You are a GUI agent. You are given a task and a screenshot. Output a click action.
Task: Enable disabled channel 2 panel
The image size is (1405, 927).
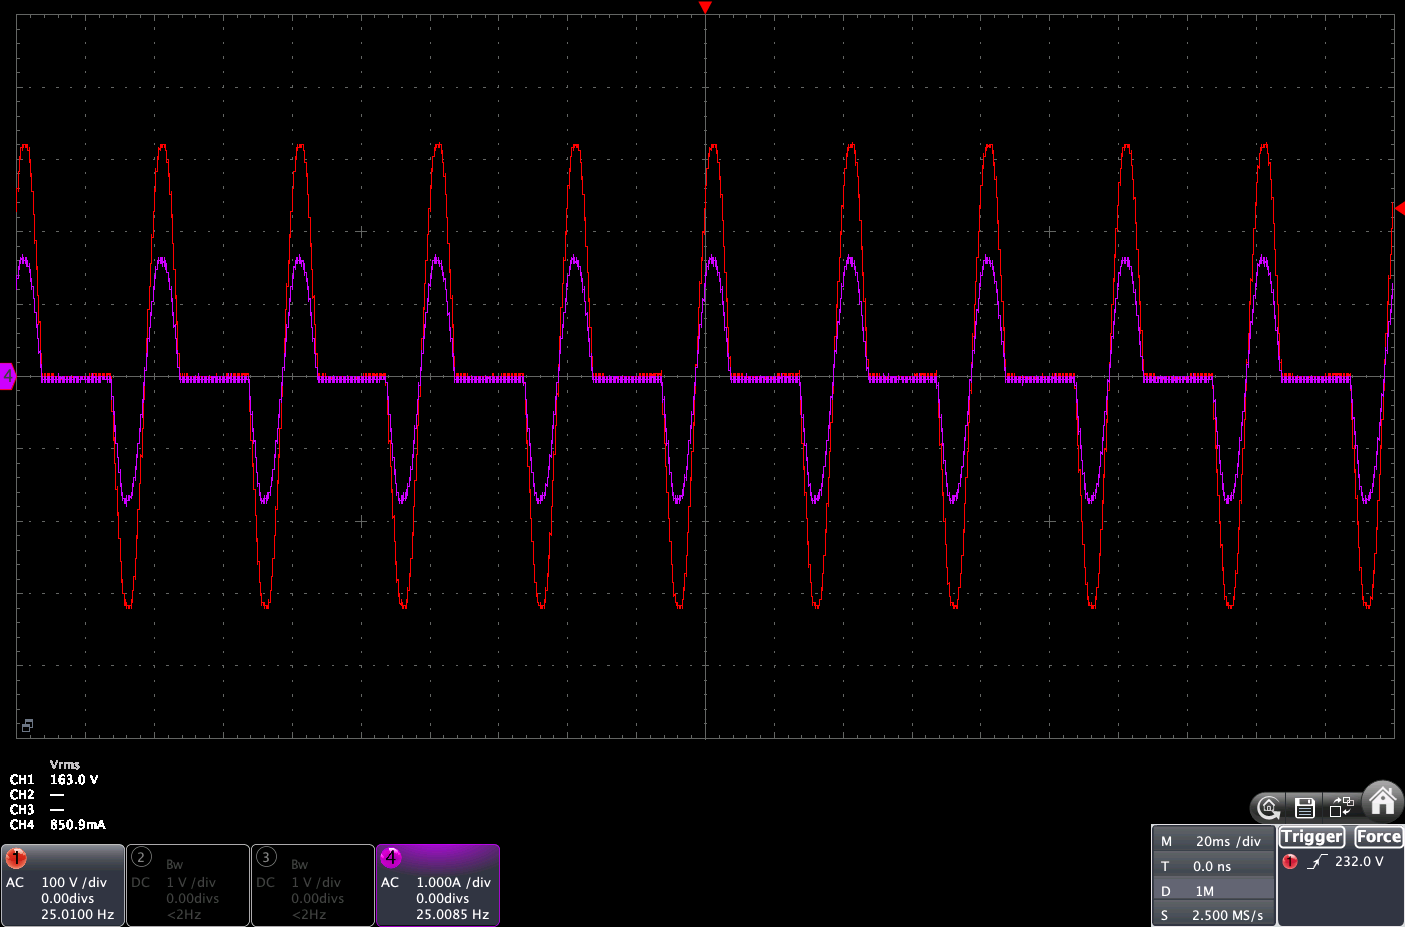click(x=187, y=885)
